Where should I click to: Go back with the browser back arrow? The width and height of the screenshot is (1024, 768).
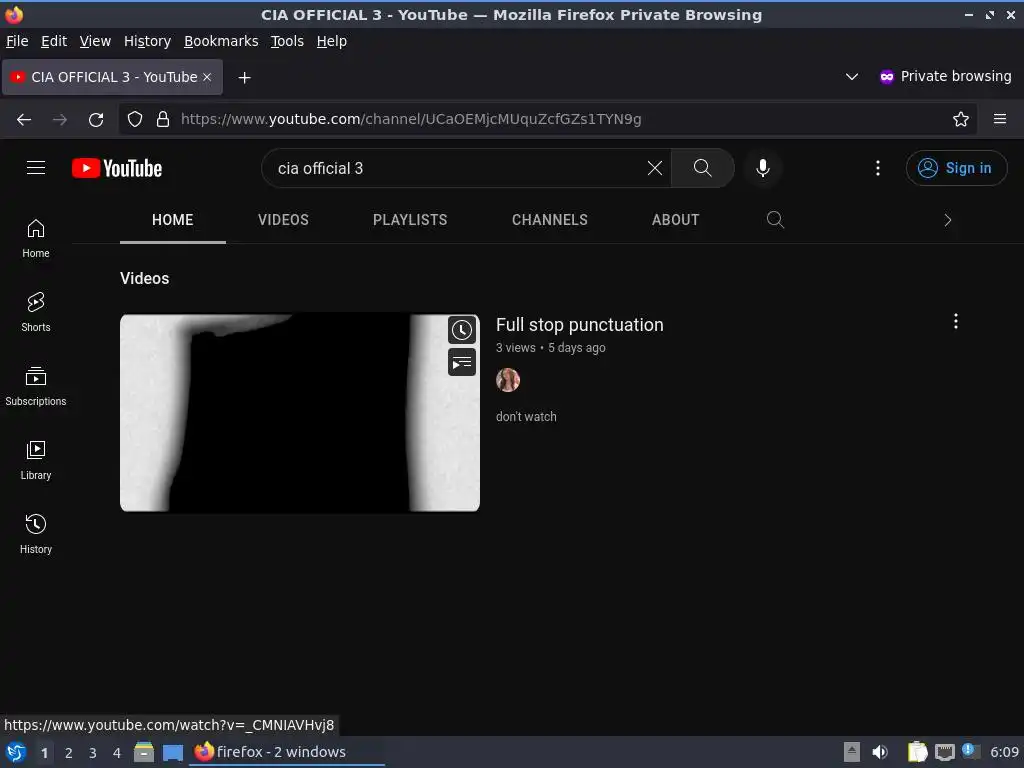24,120
